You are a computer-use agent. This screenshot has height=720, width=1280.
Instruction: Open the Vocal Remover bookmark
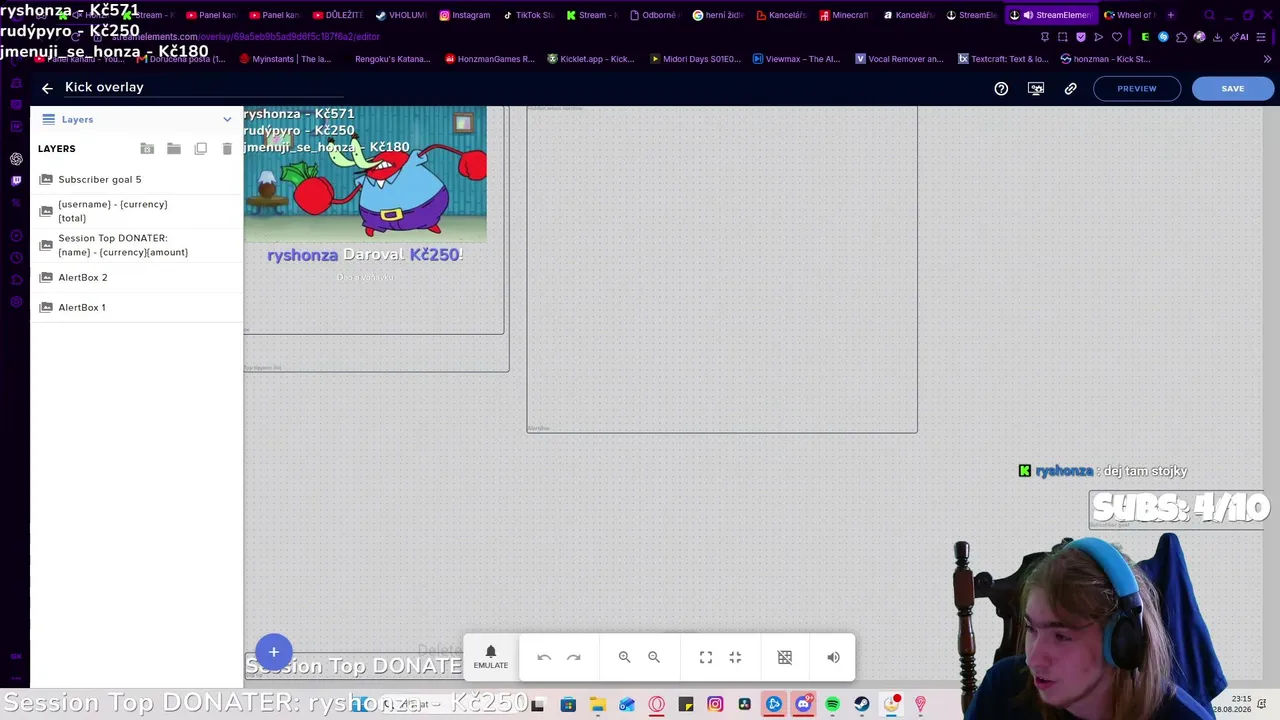pos(899,59)
